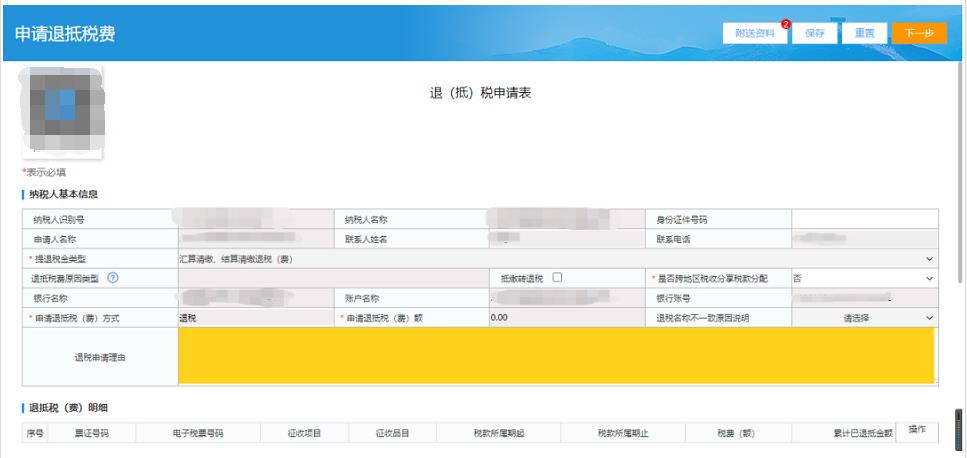Click the red notification badge on 附送资料
Viewport: 967px width, 458px height.
[x=786, y=24]
